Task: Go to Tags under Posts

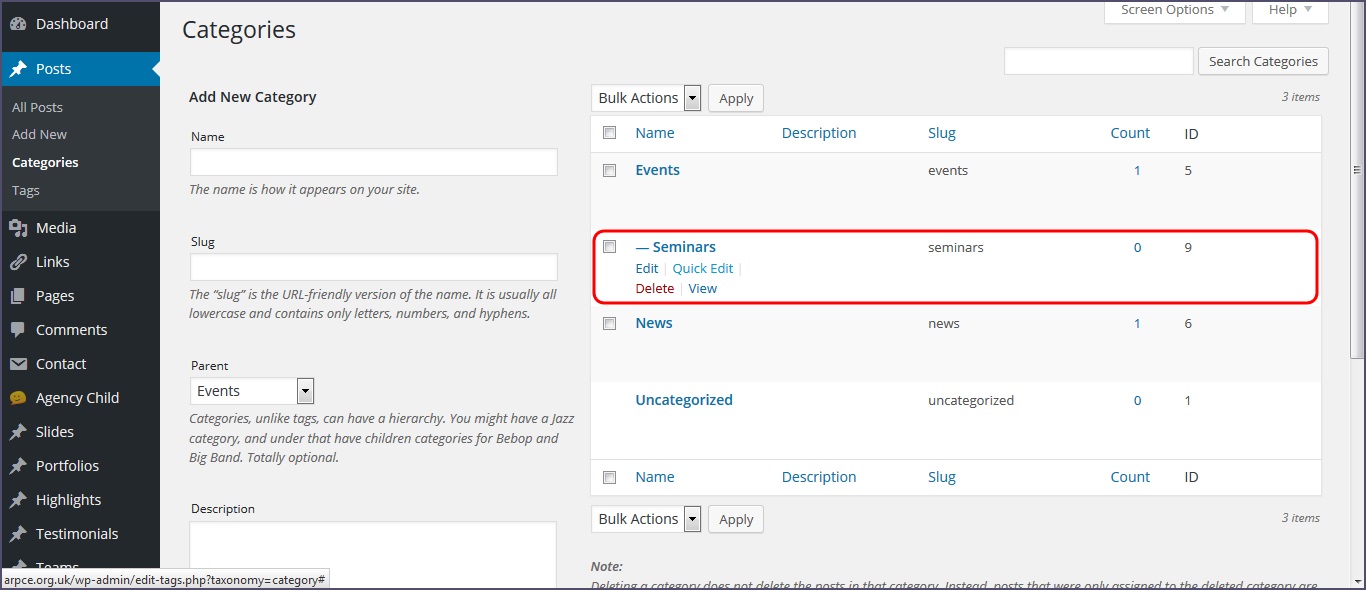Action: click(26, 190)
